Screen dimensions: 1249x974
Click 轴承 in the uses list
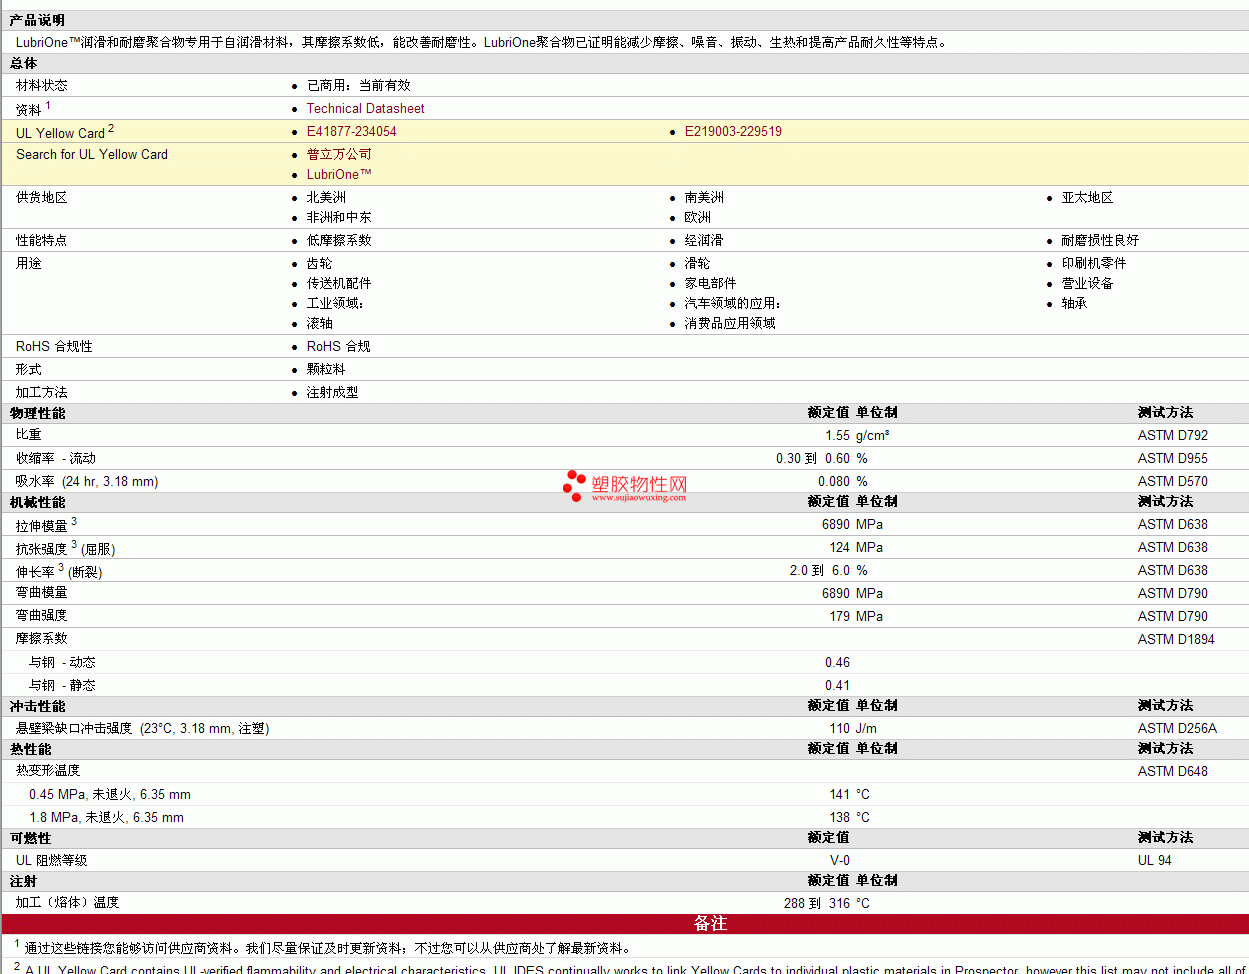(x=1074, y=303)
